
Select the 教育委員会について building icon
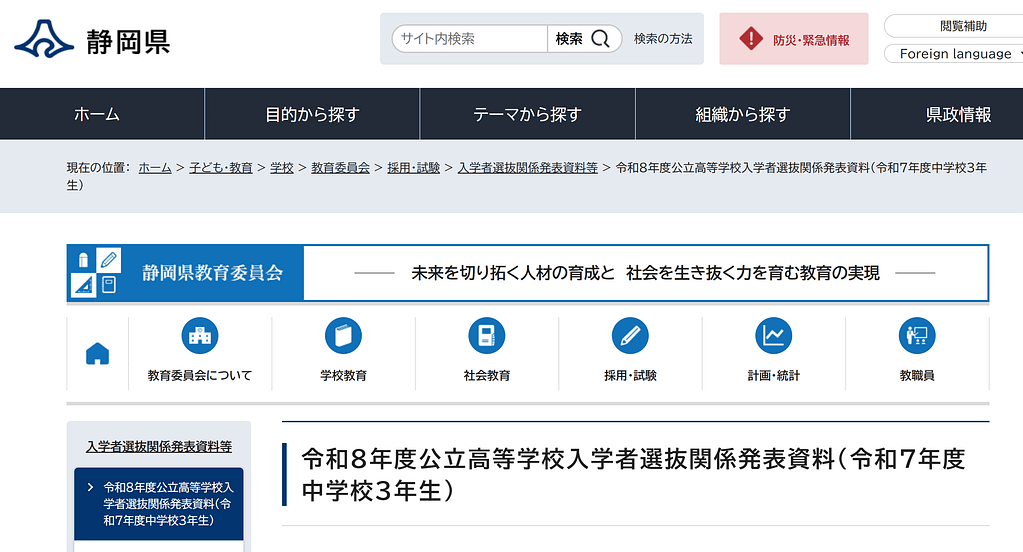tap(200, 336)
